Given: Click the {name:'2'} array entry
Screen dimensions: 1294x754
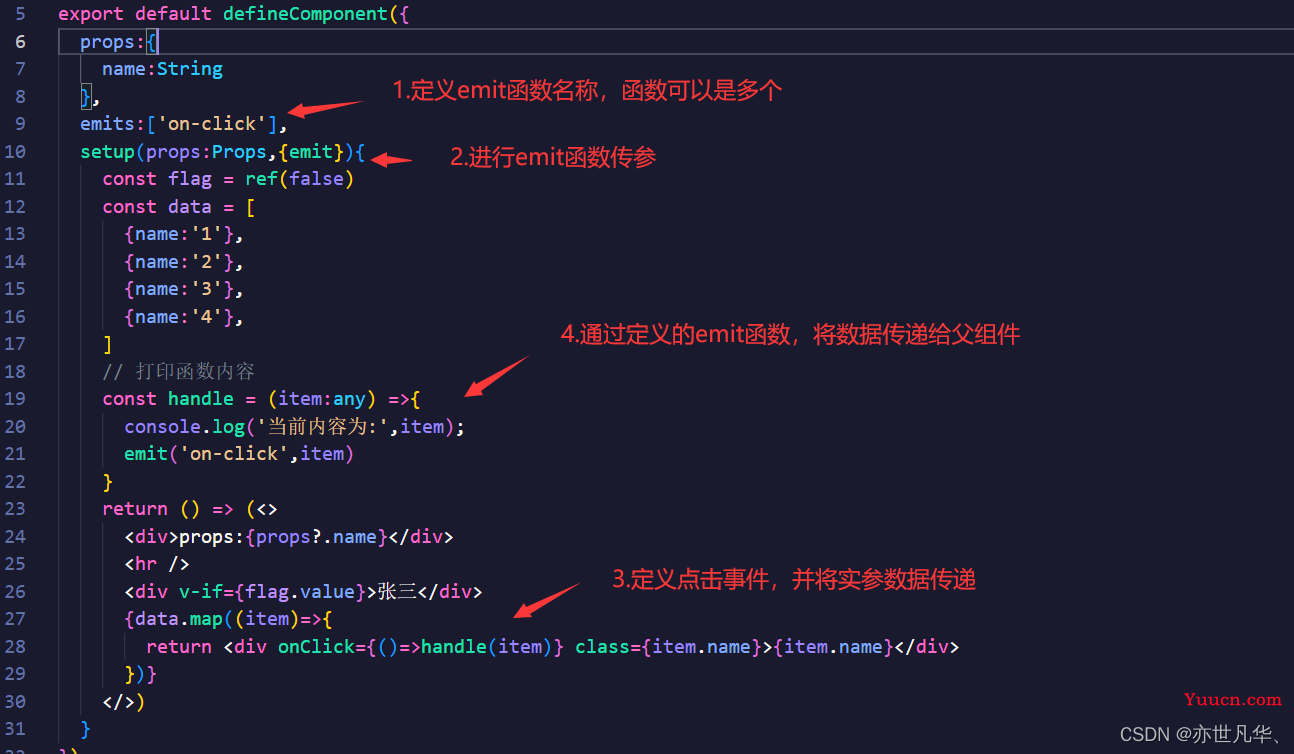Looking at the screenshot, I should 179,262.
